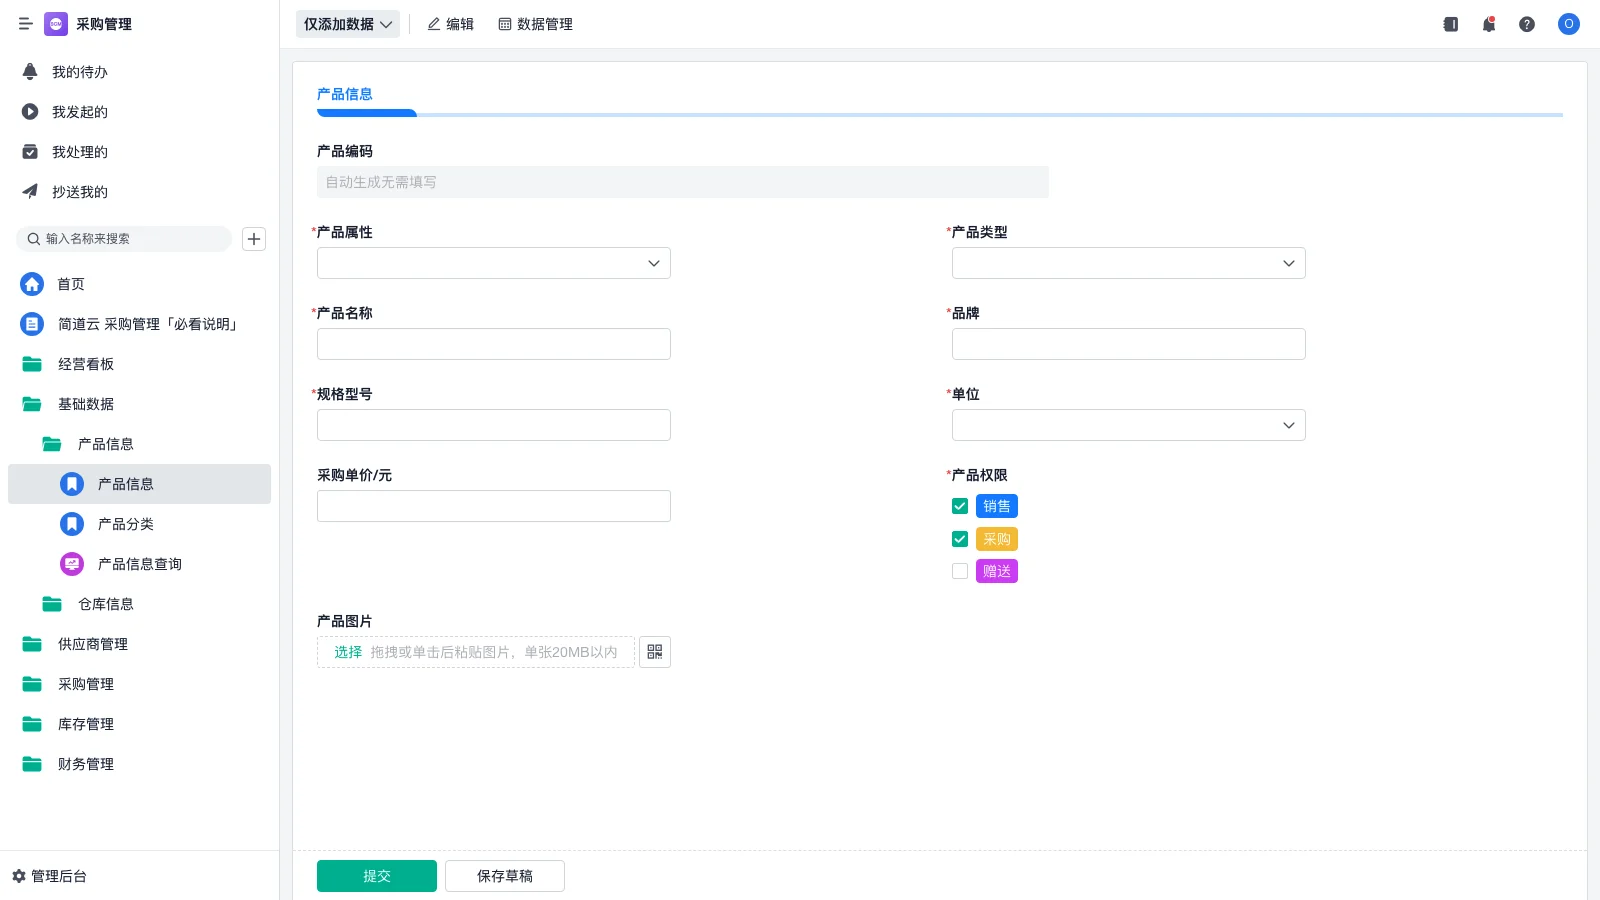Focus 产品名称 input field
This screenshot has height=900, width=1600.
pyautogui.click(x=494, y=344)
